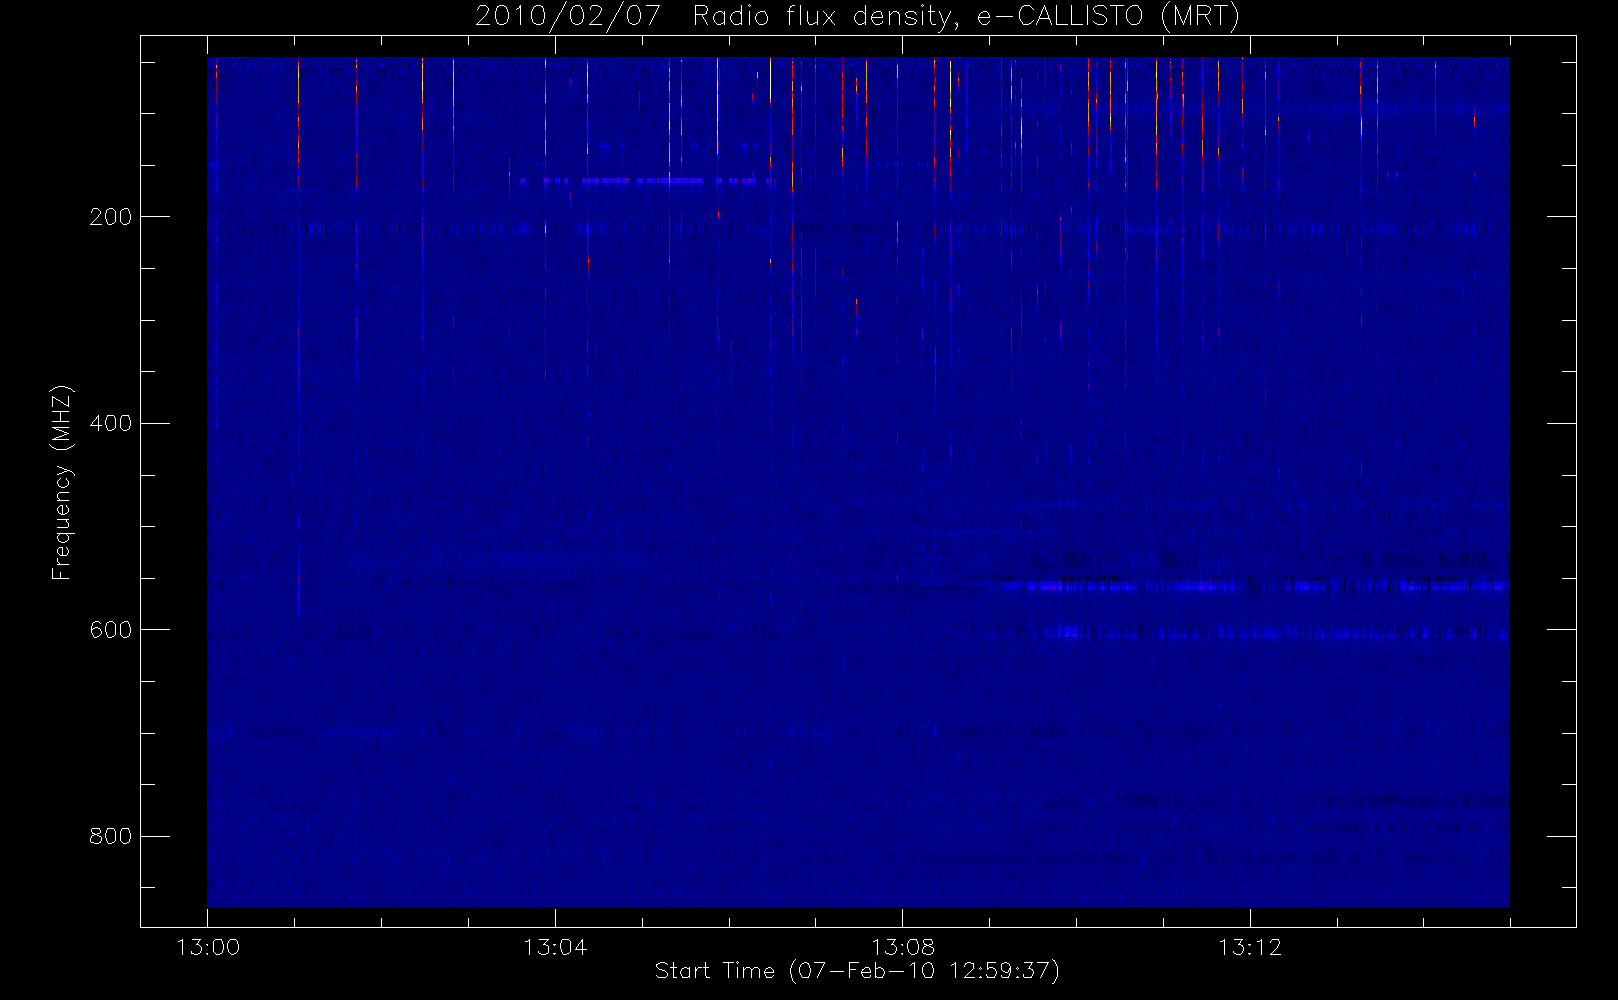Click the 600 frequency tick label
1618x1000 pixels.
point(110,630)
